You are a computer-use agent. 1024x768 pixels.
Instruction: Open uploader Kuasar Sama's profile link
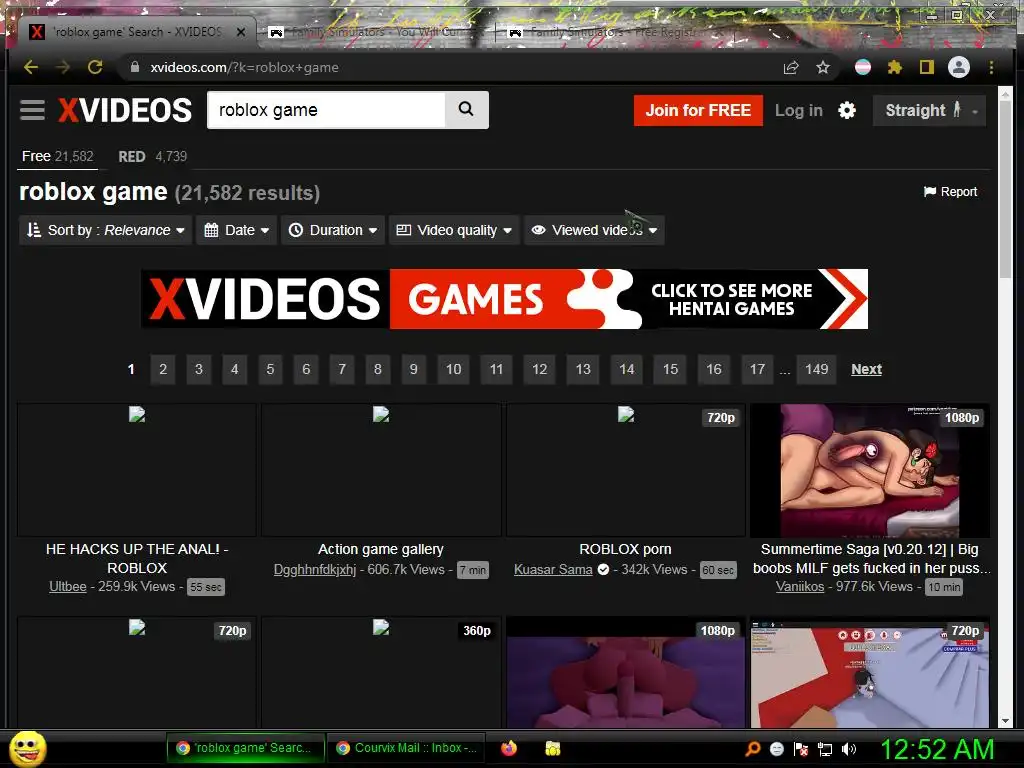(x=553, y=569)
